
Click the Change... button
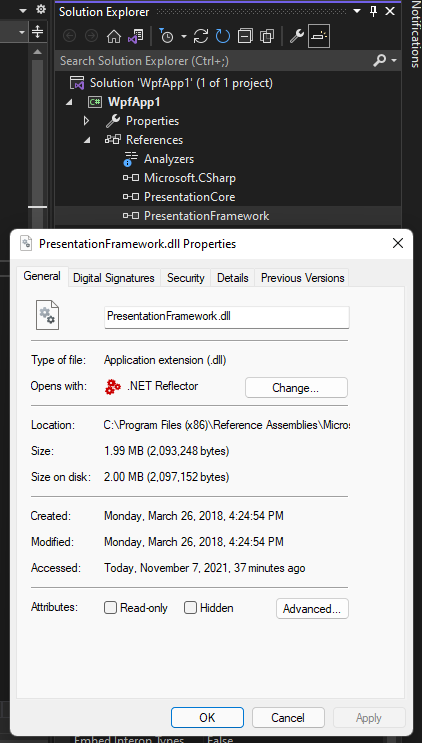click(296, 388)
